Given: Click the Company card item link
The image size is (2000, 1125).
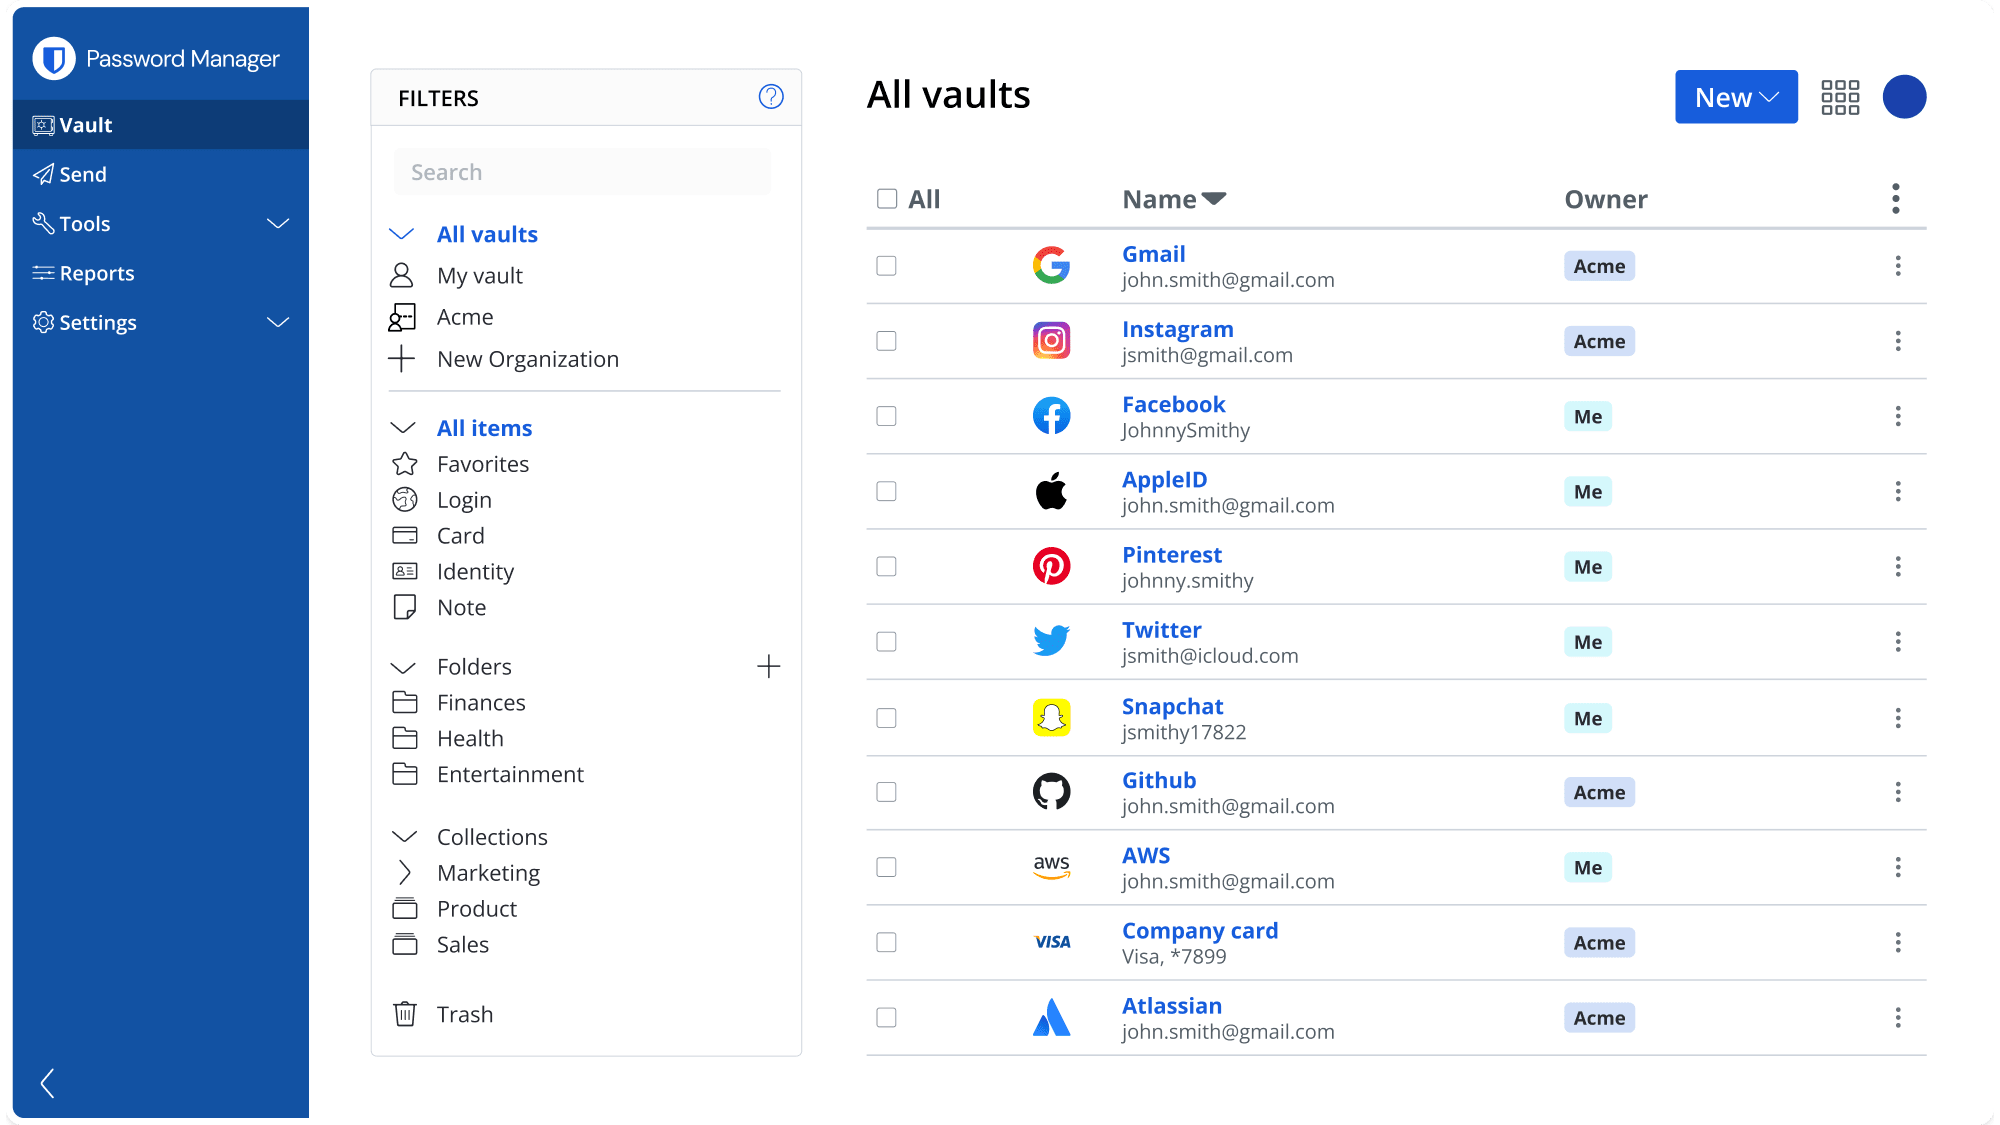Looking at the screenshot, I should pos(1199,931).
